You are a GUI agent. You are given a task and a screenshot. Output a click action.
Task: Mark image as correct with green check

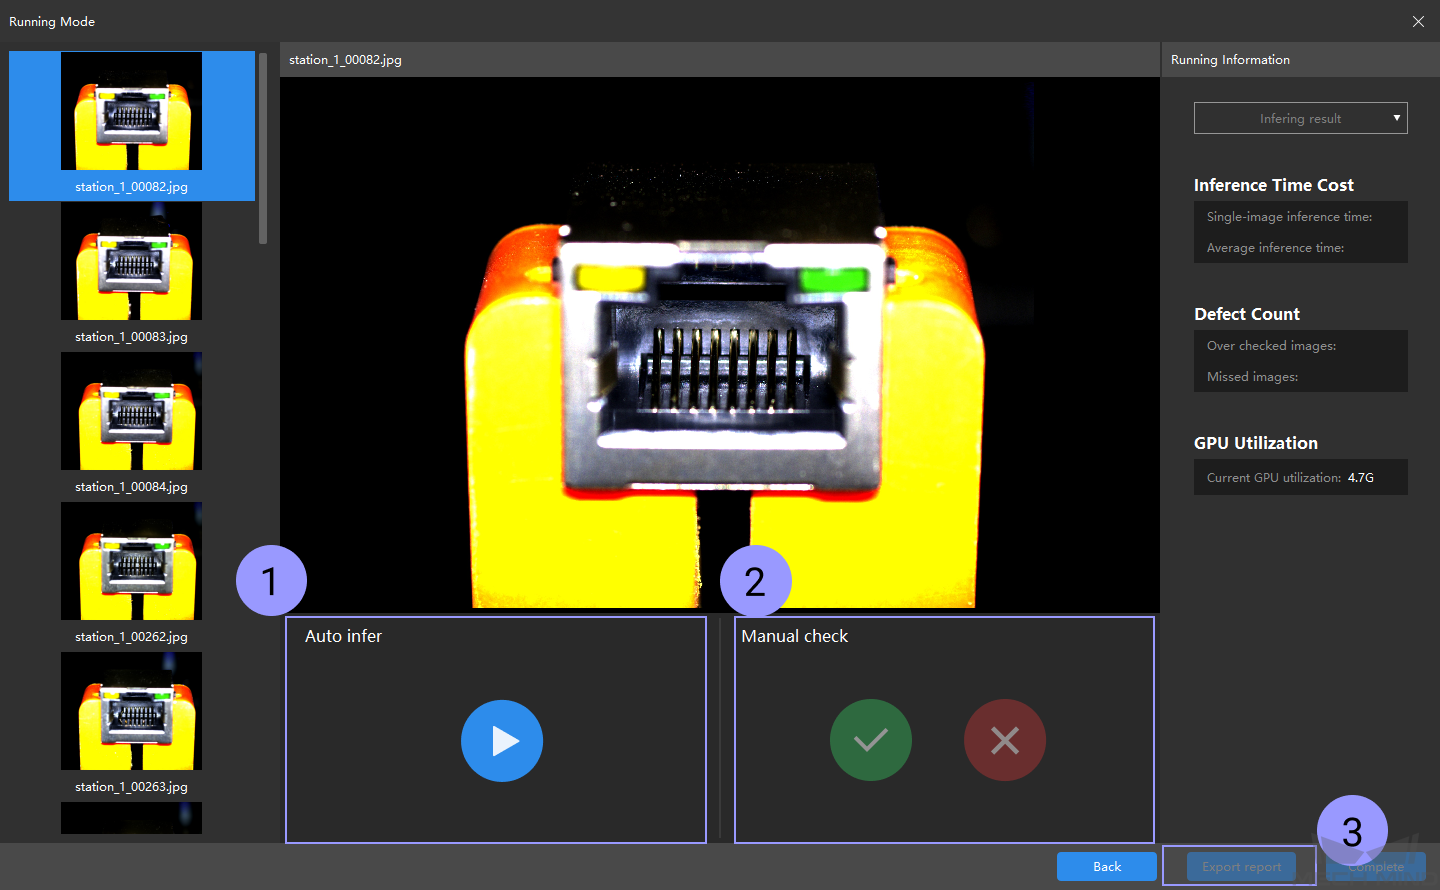[x=871, y=740]
